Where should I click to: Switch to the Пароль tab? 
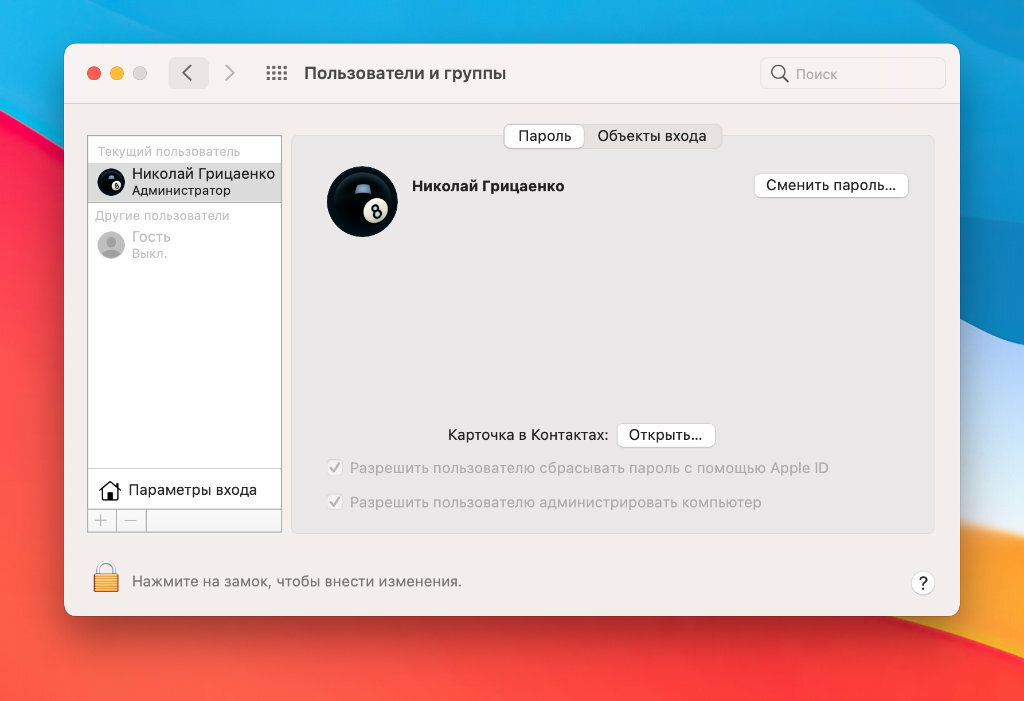point(544,136)
